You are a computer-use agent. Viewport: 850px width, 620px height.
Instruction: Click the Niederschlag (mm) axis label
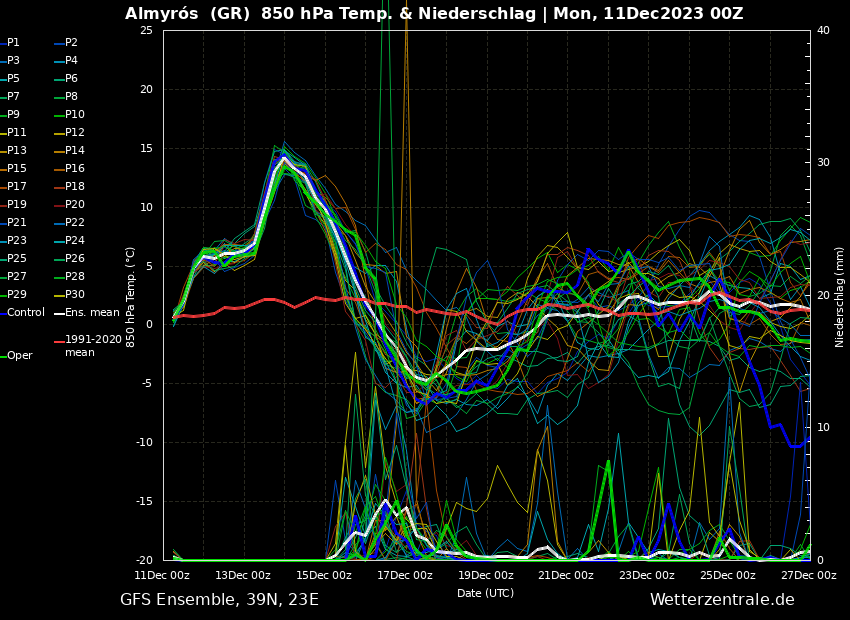point(840,297)
